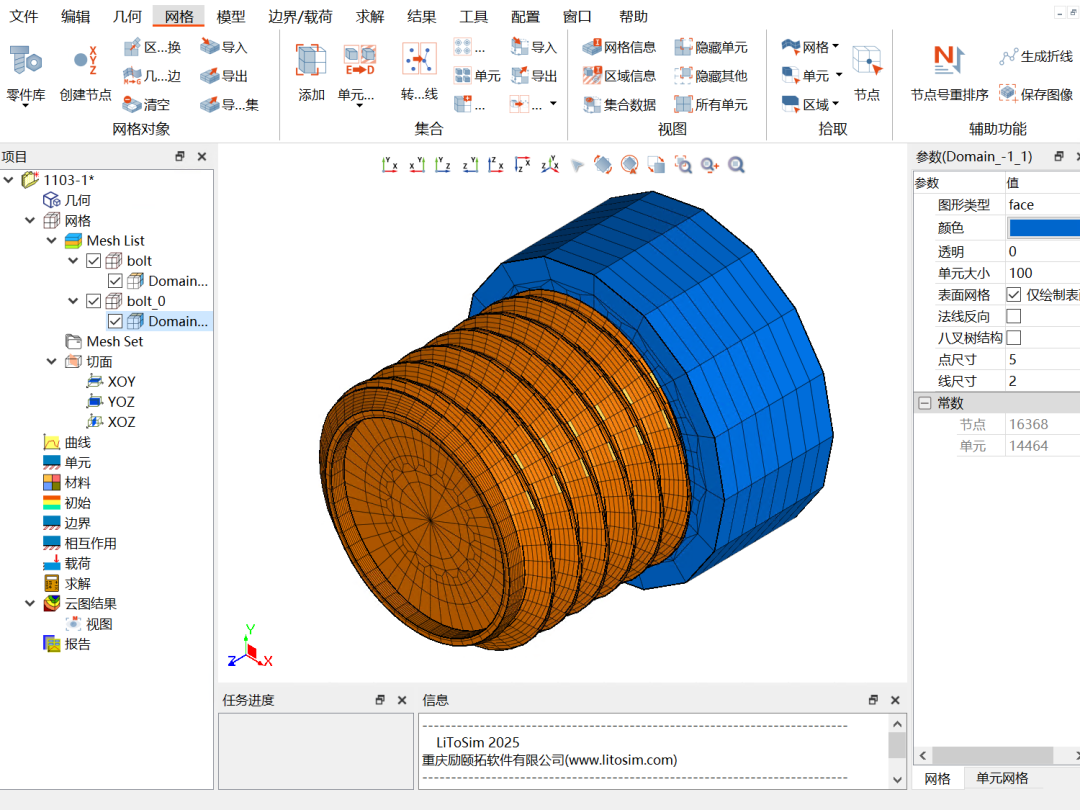
Task: Click the 区...换 mesh object tool
Action: point(152,47)
